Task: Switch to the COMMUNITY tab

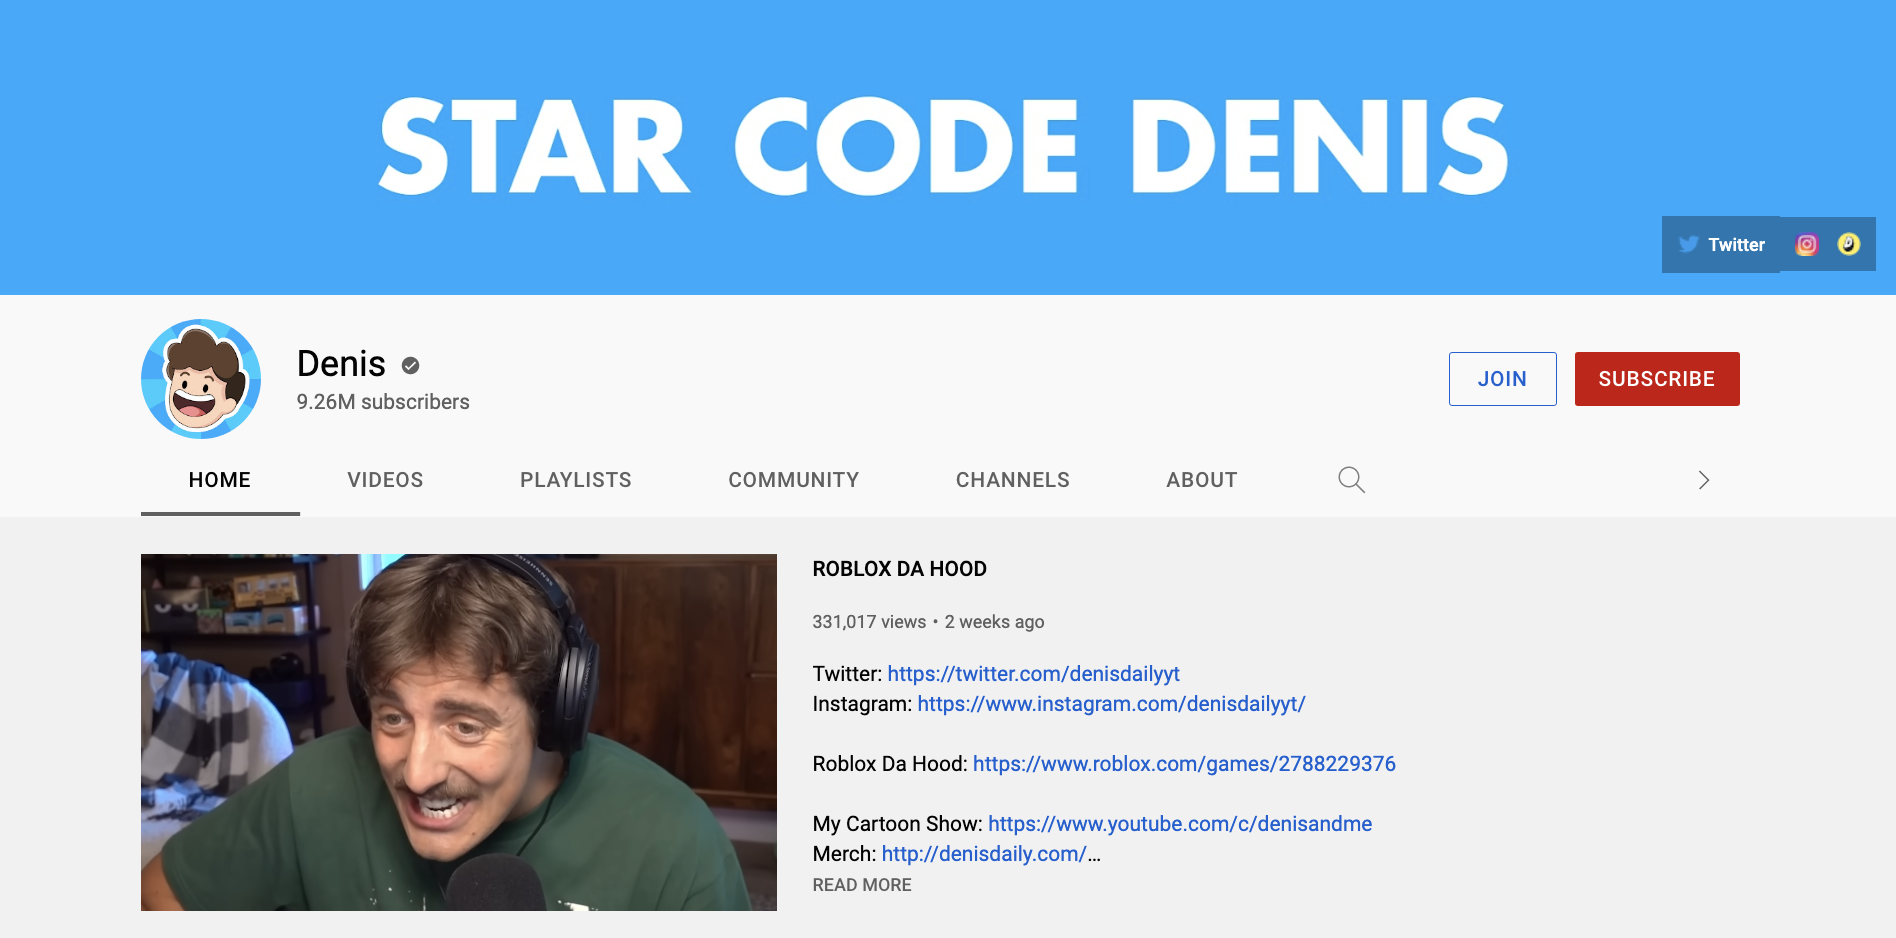Action: click(793, 480)
